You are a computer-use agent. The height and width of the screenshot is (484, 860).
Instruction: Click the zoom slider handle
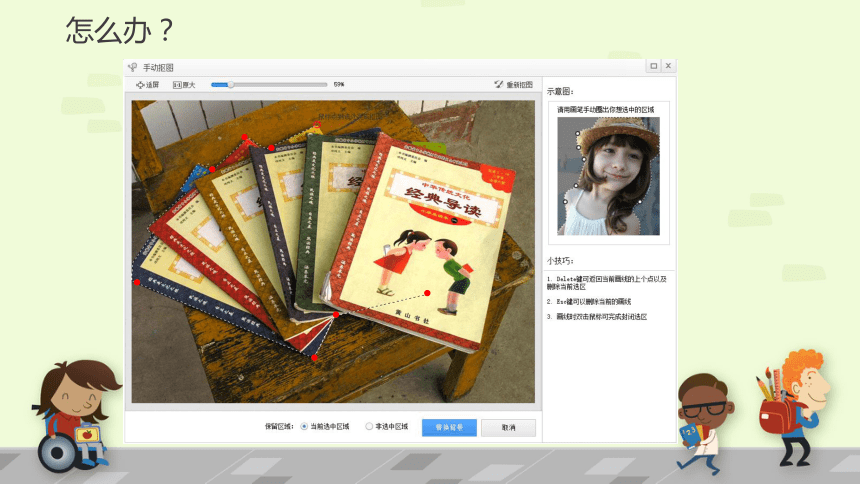pos(231,85)
